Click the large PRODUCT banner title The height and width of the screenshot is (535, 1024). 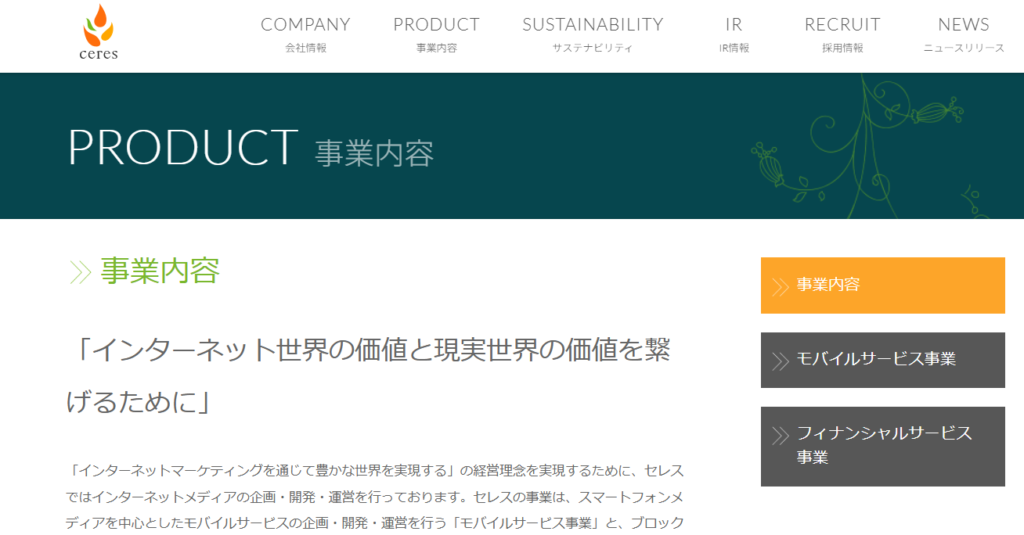coord(183,147)
